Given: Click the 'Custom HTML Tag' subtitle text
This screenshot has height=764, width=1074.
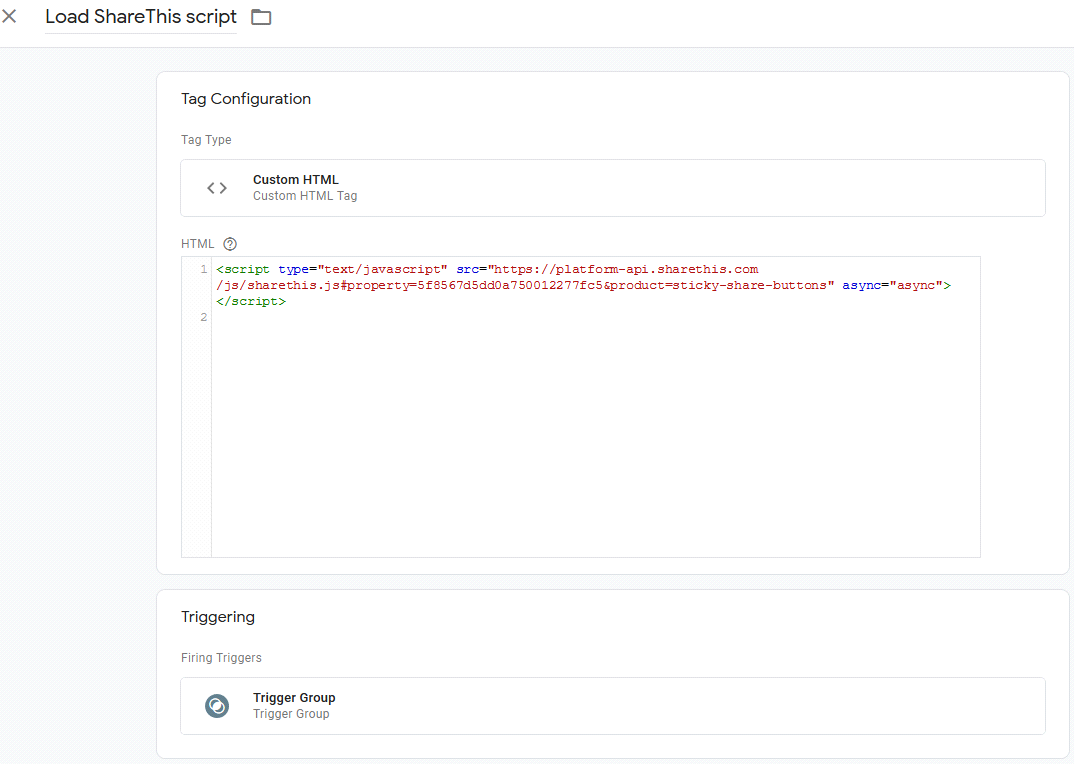Looking at the screenshot, I should (x=305, y=196).
